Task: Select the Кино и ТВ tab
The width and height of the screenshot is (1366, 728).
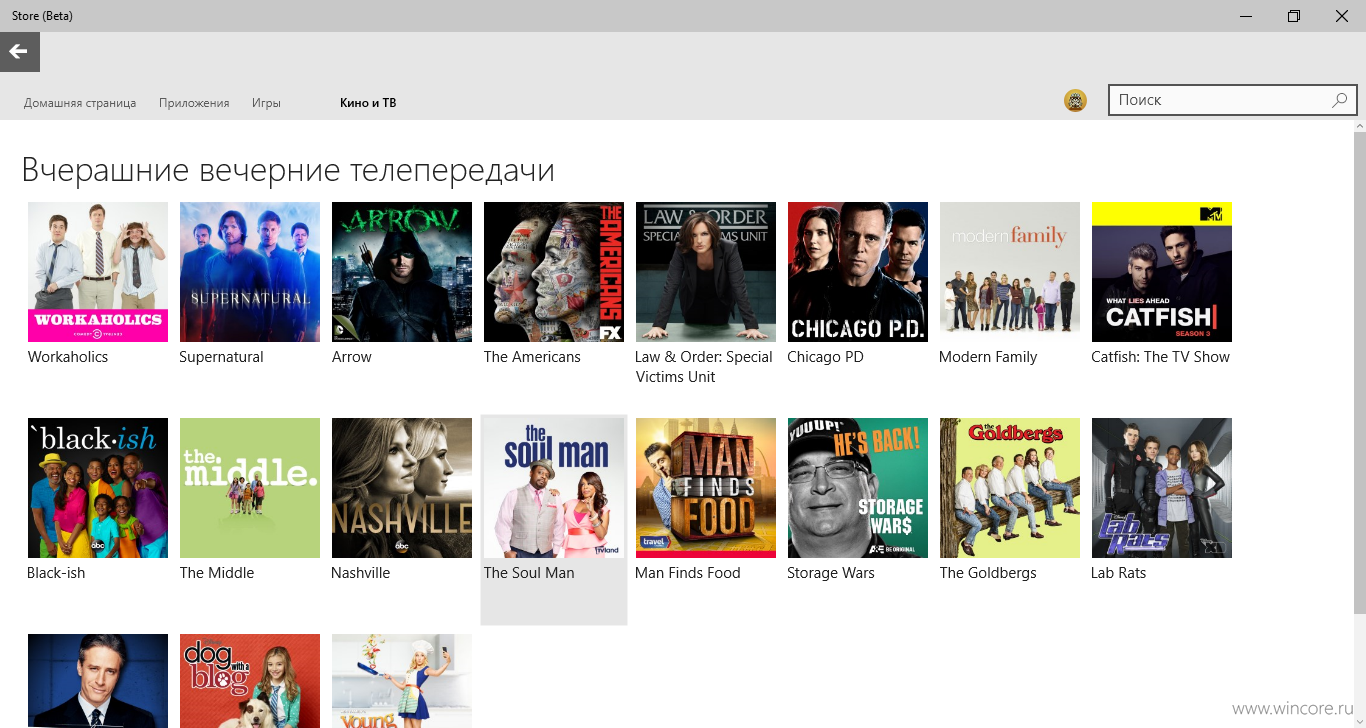Action: (x=368, y=103)
